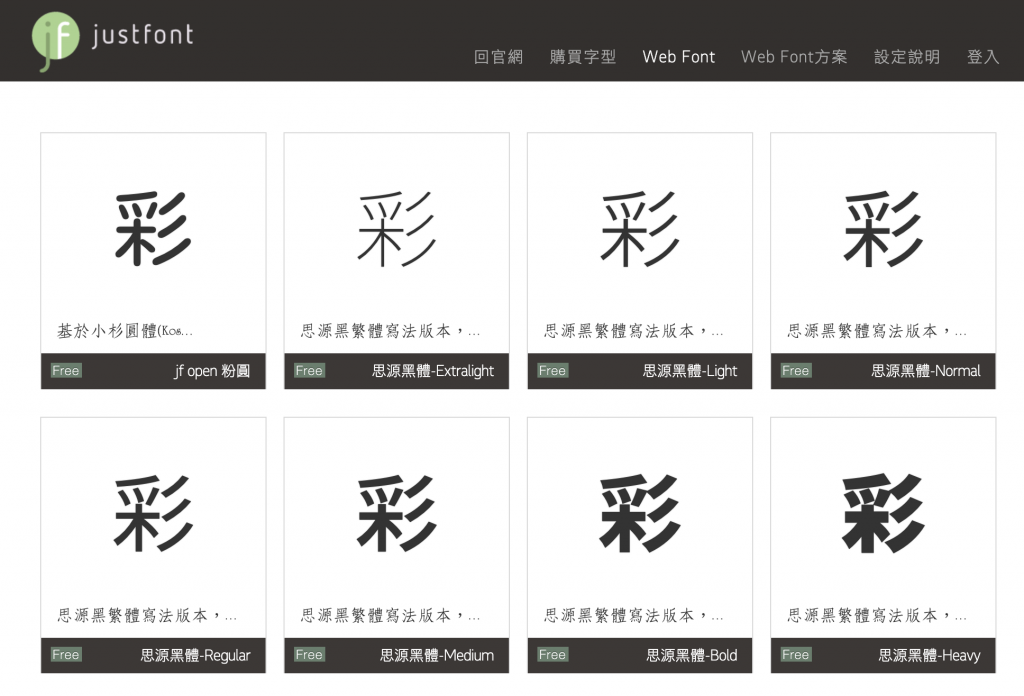The width and height of the screenshot is (1024, 696).
Task: Select the 思源黑體-Heavy font name
Action: pos(929,655)
